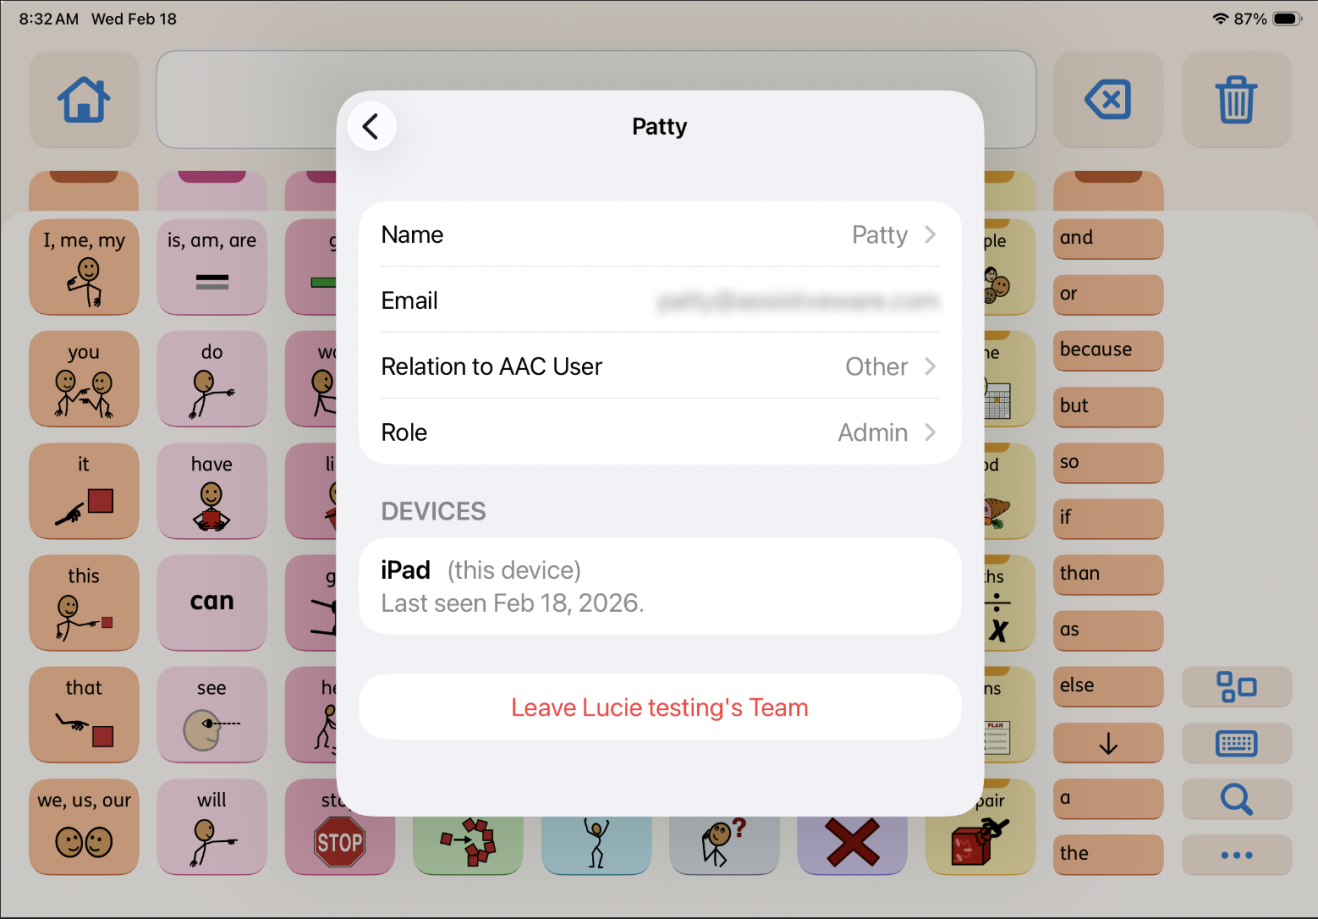Tap the magnifying glass search icon
The image size is (1318, 919).
tap(1236, 799)
